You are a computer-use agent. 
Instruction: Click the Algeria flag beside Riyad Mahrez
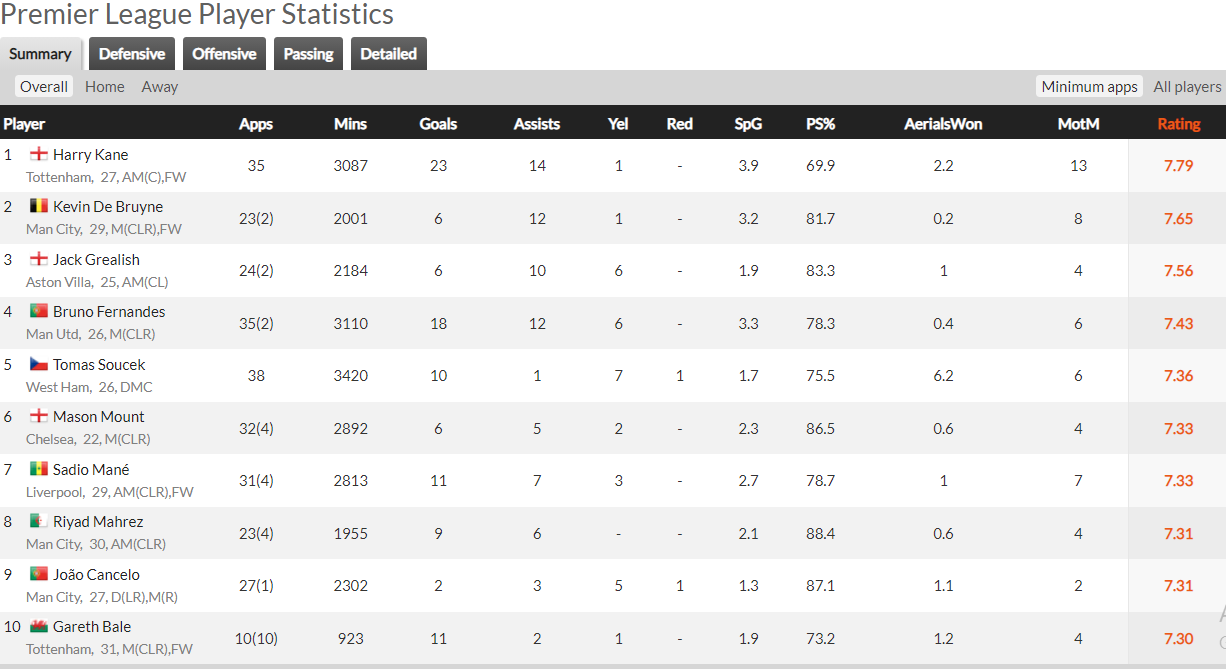[x=39, y=521]
